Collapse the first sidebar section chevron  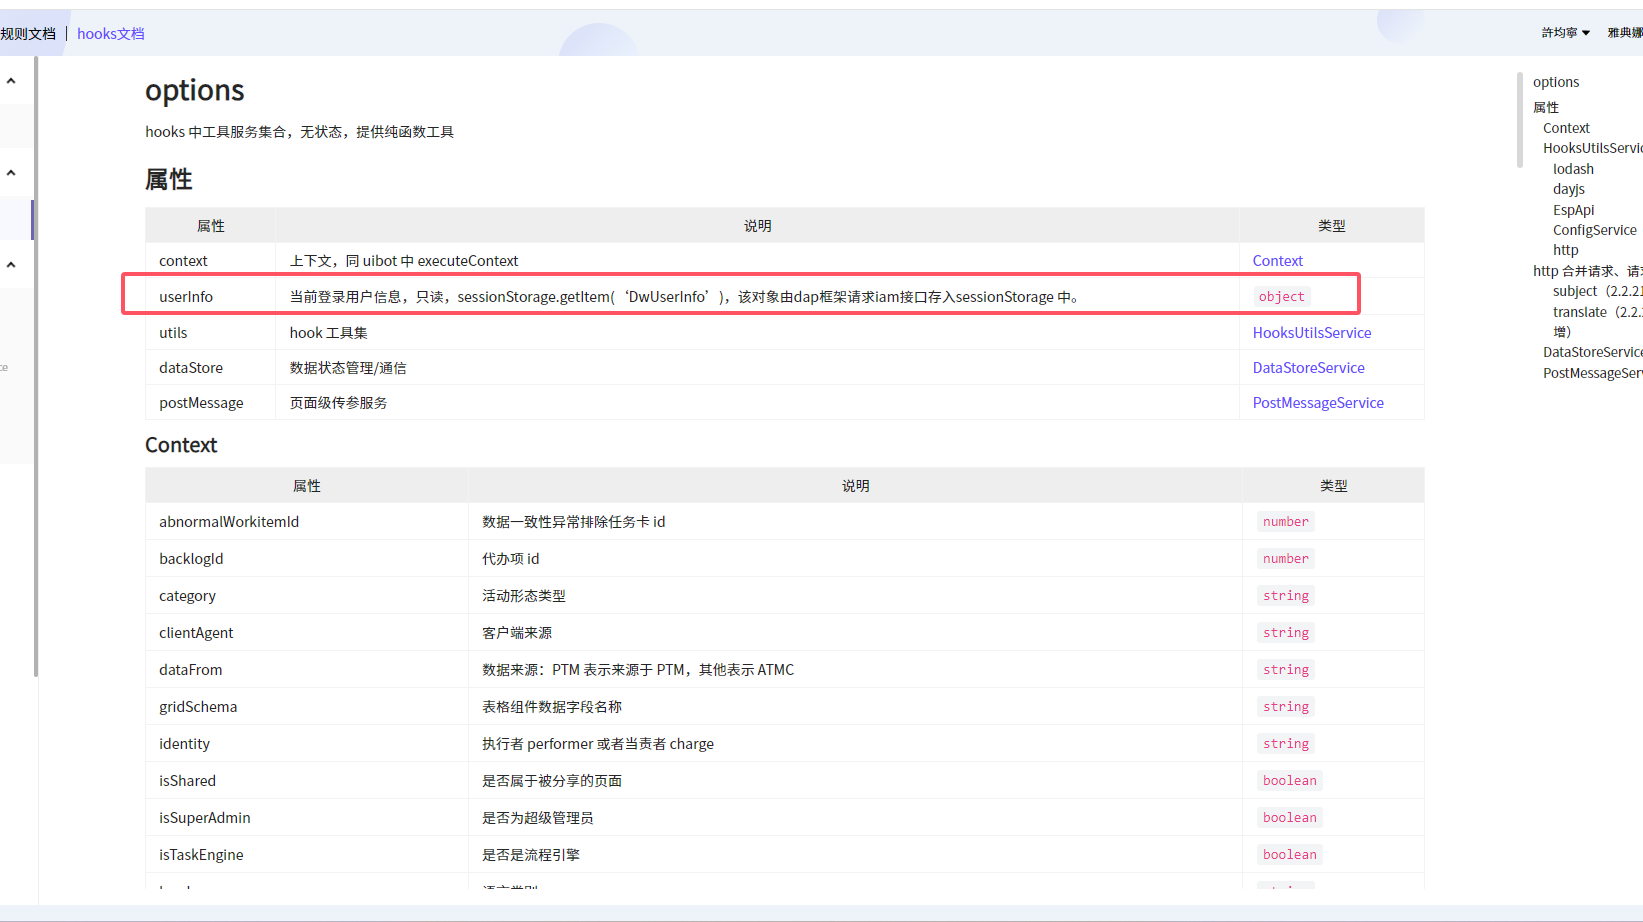[11, 81]
